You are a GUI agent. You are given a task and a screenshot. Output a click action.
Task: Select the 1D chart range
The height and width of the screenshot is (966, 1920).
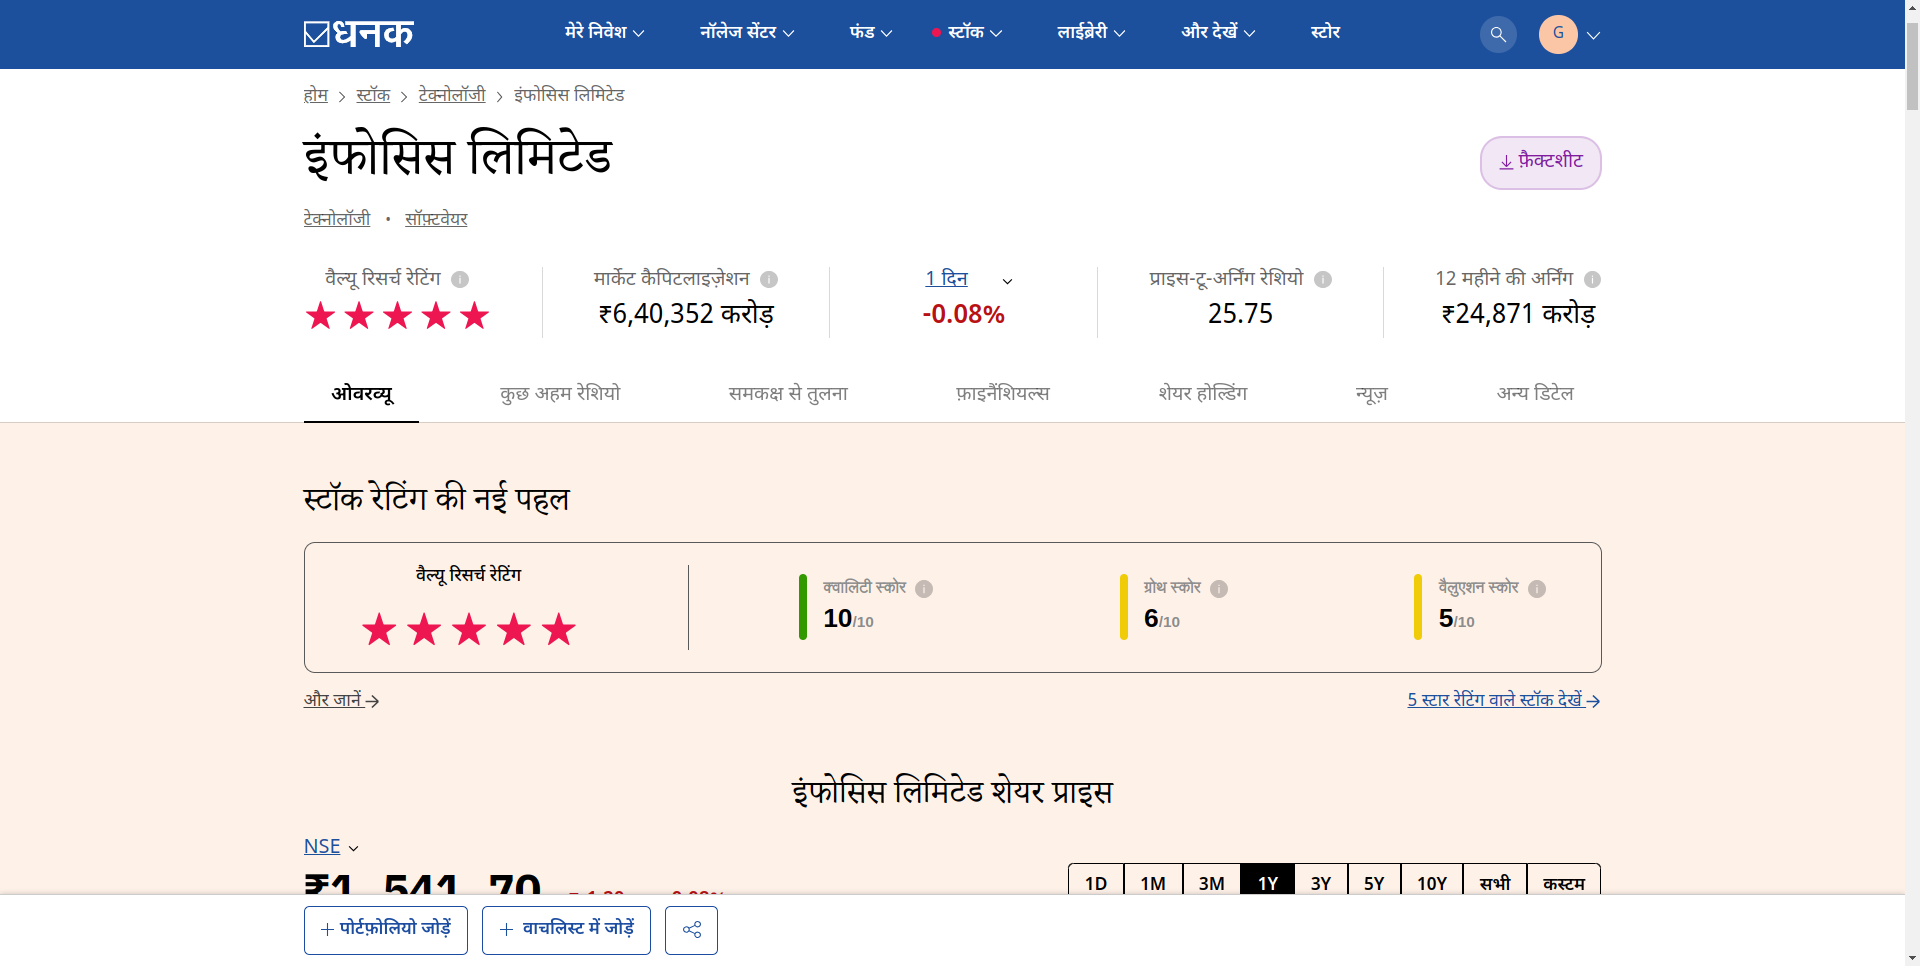pos(1095,882)
